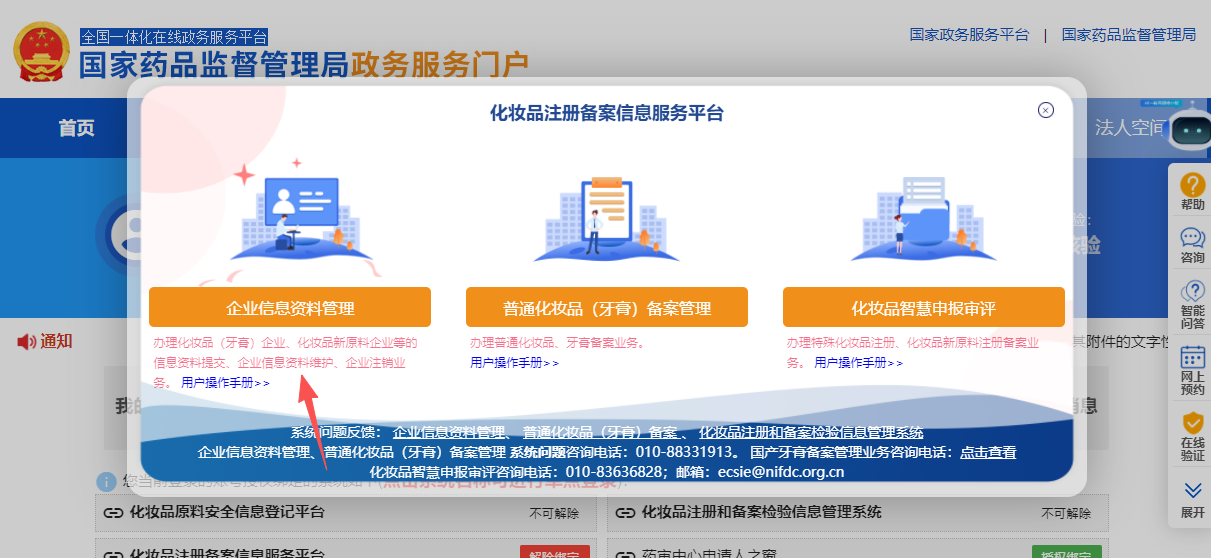The image size is (1211, 558).
Task: Open 用户操作手册 under 化妆品智慧申报审评
Action: 859,363
